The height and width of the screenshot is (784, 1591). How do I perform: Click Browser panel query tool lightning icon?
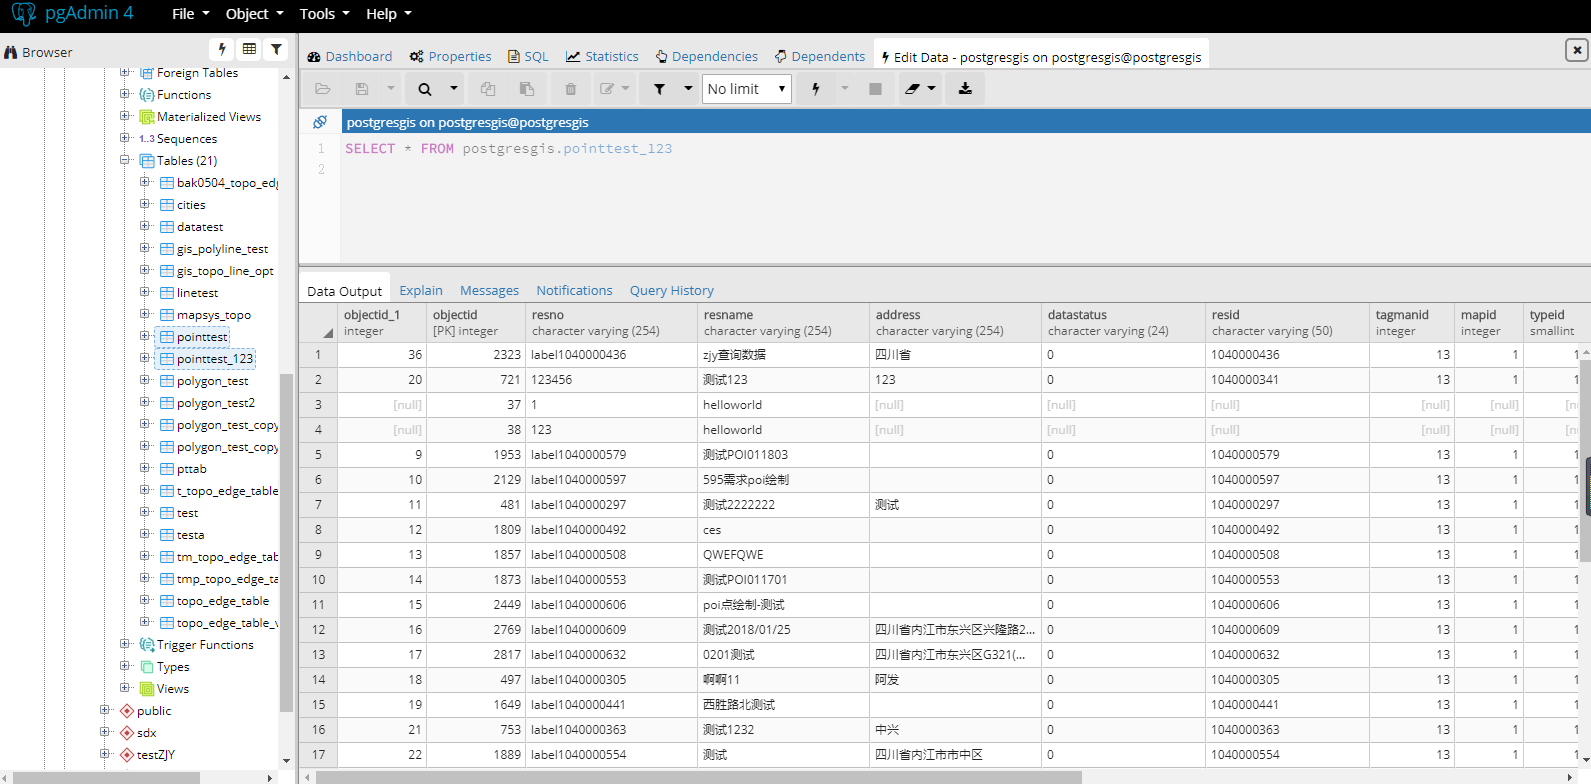222,49
